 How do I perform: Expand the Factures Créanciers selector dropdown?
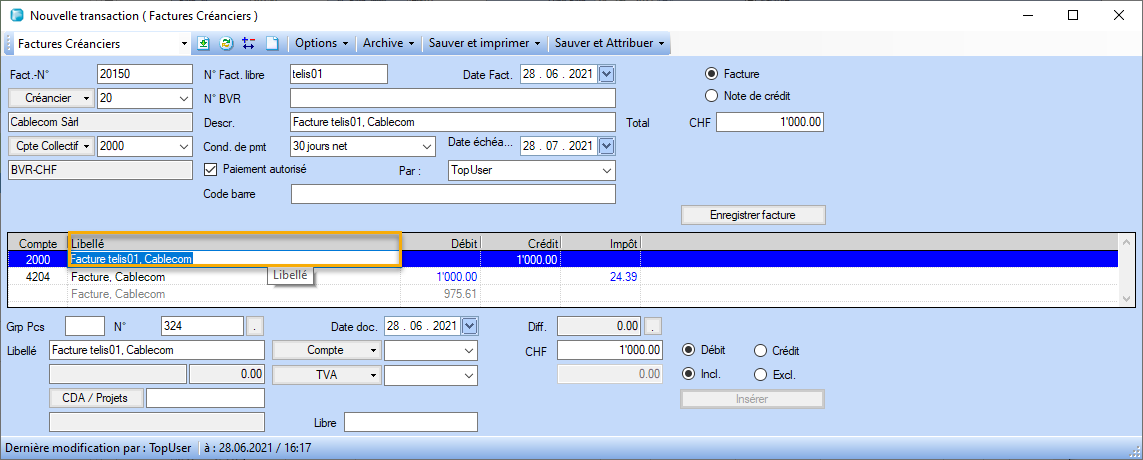(x=184, y=44)
